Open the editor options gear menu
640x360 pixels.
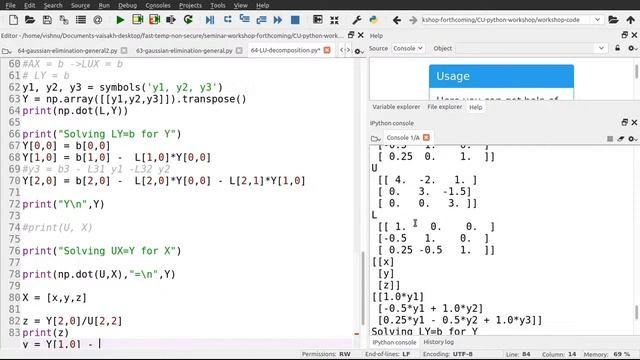pyautogui.click(x=358, y=51)
